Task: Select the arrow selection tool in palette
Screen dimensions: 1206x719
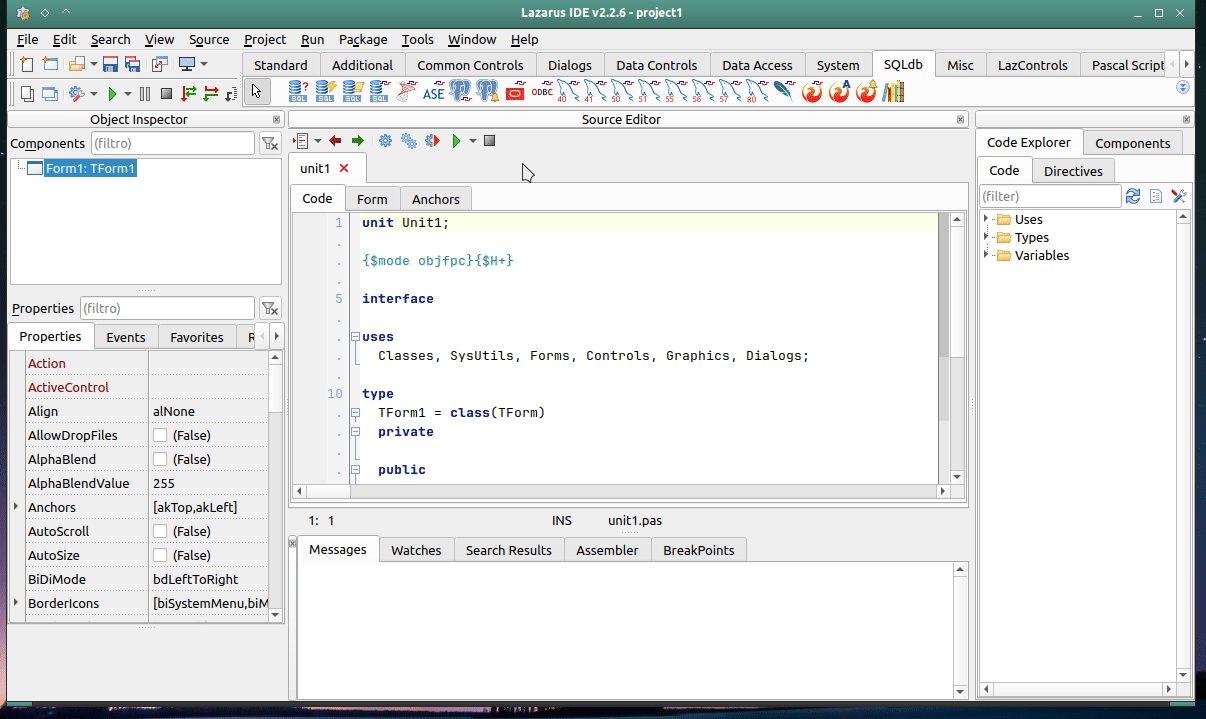Action: click(x=256, y=92)
